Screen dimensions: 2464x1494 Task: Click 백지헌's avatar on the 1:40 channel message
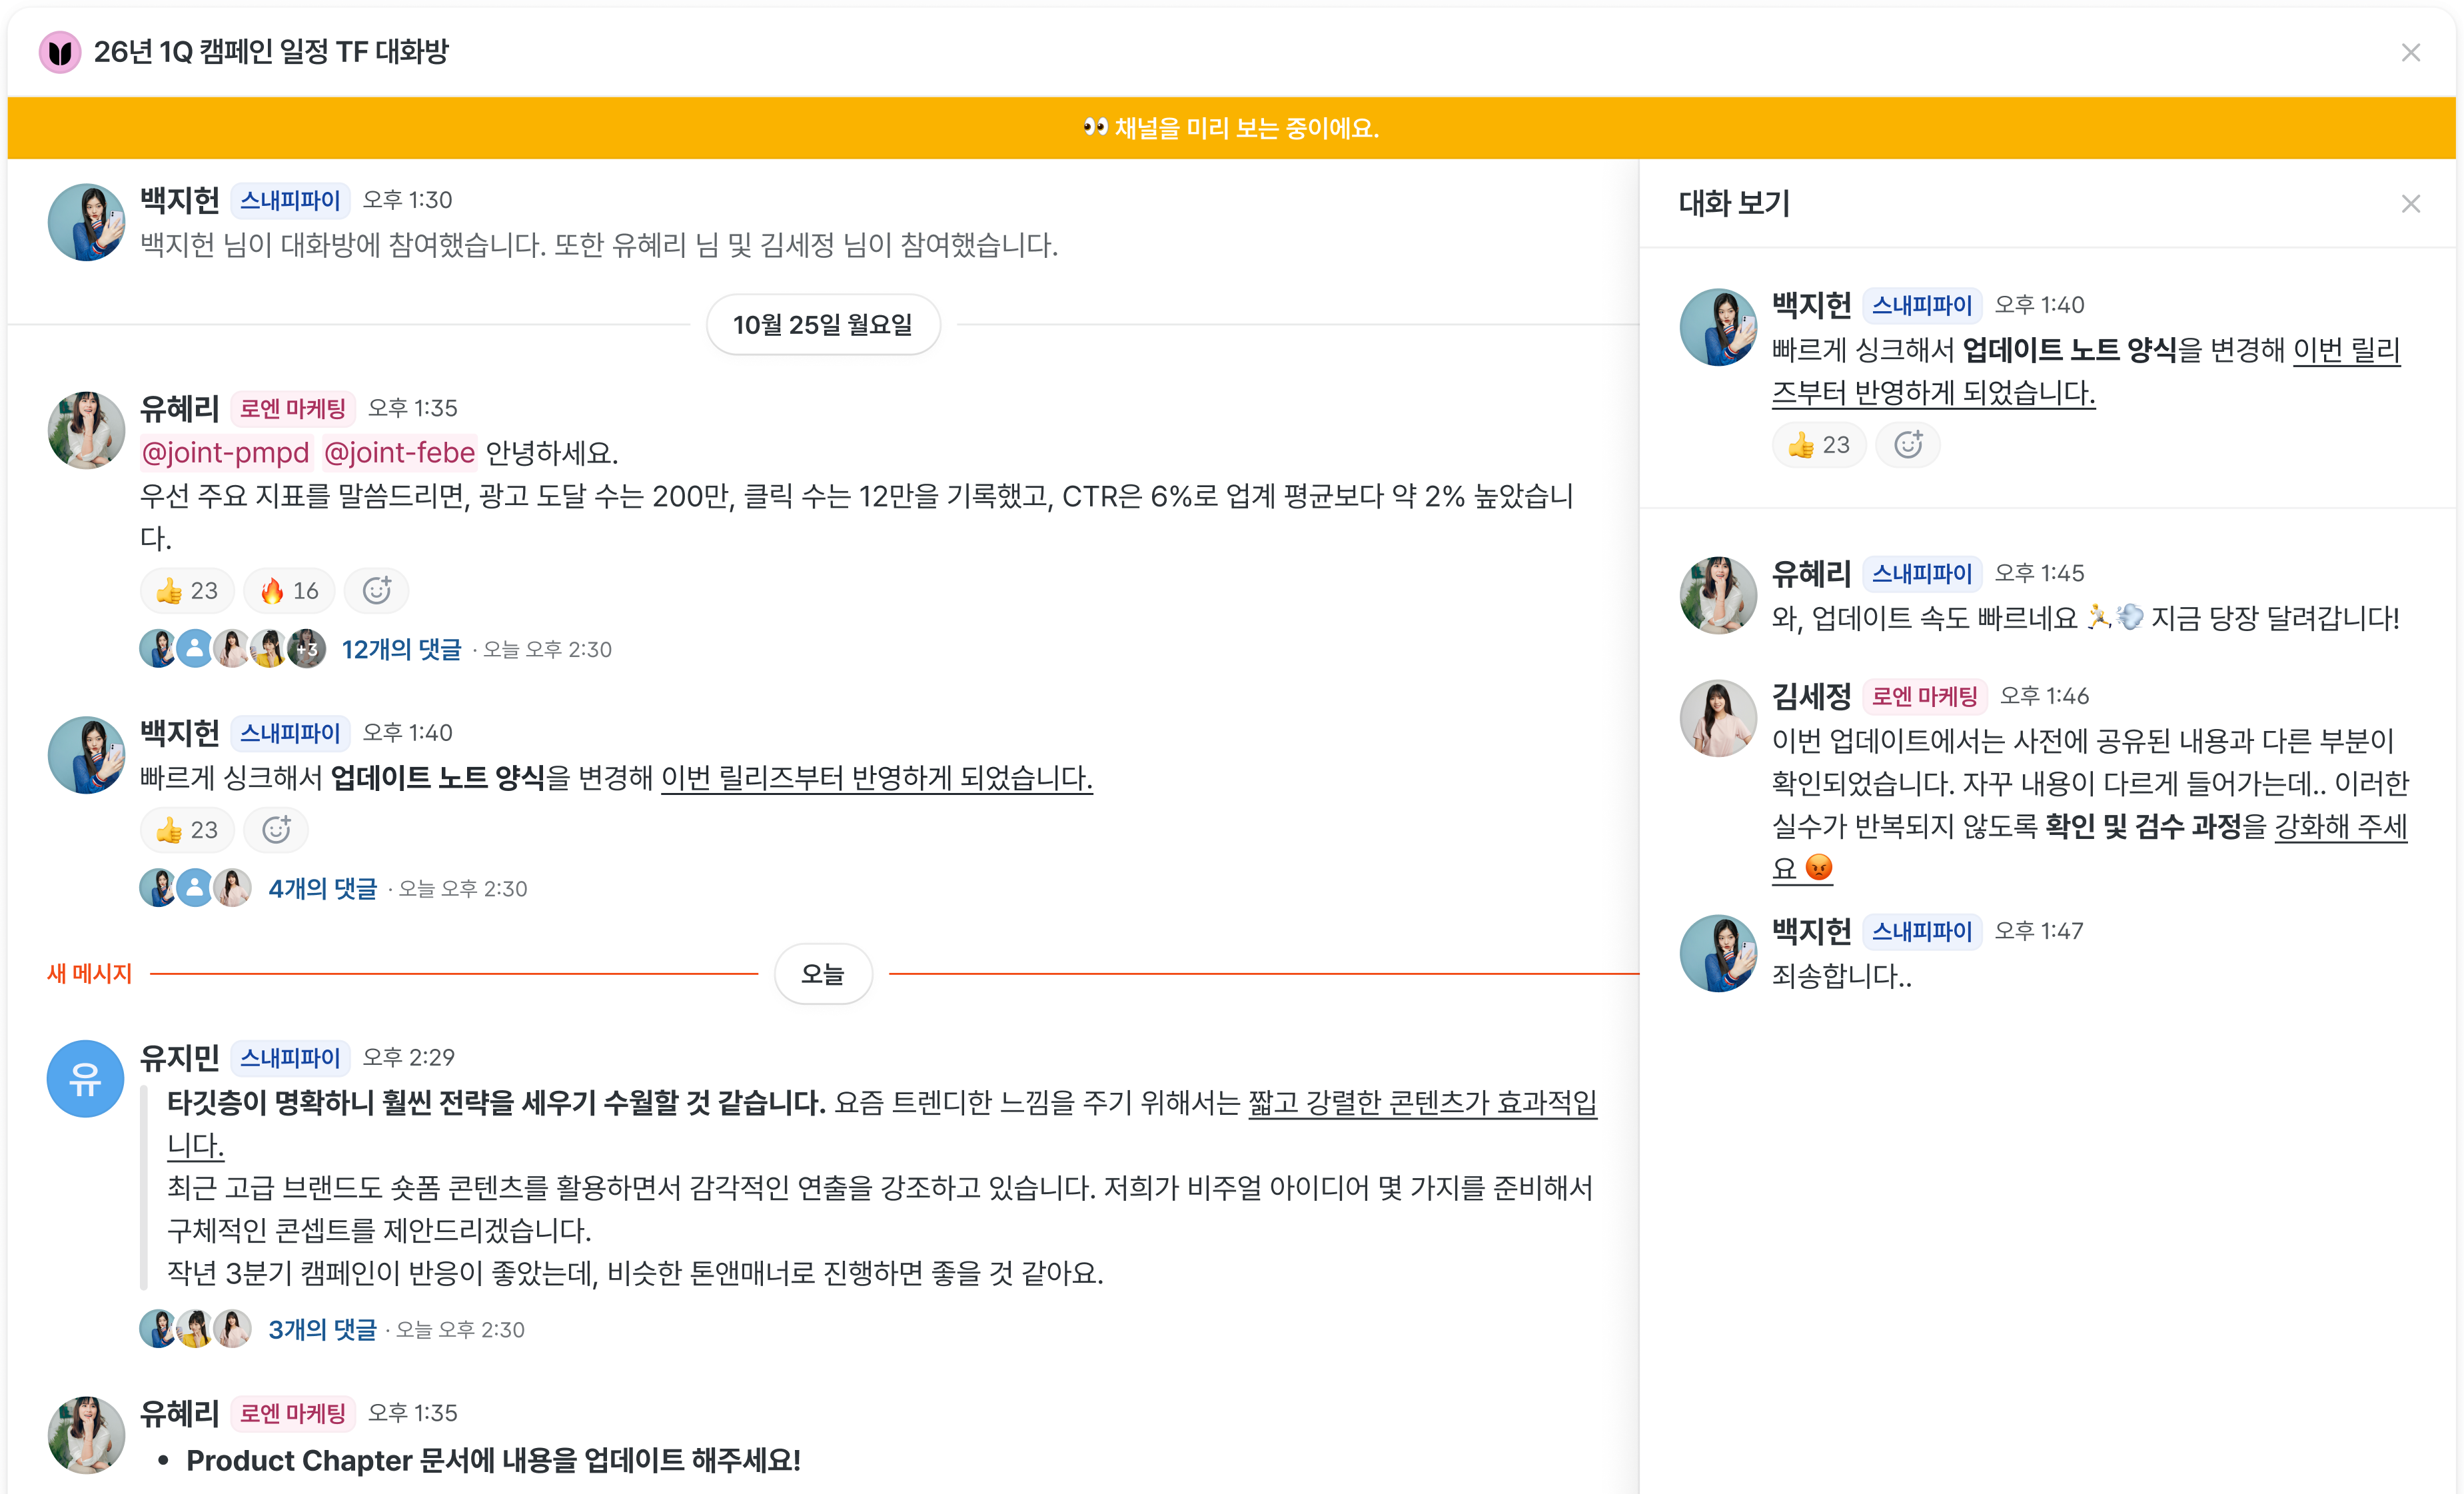click(86, 755)
